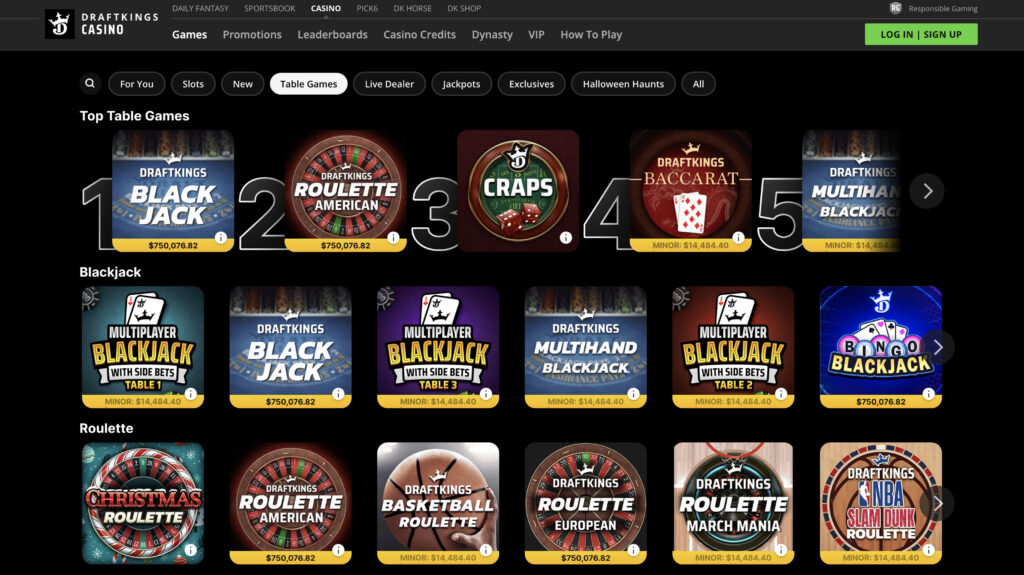Select the For You filter
This screenshot has height=575, width=1024.
click(136, 84)
